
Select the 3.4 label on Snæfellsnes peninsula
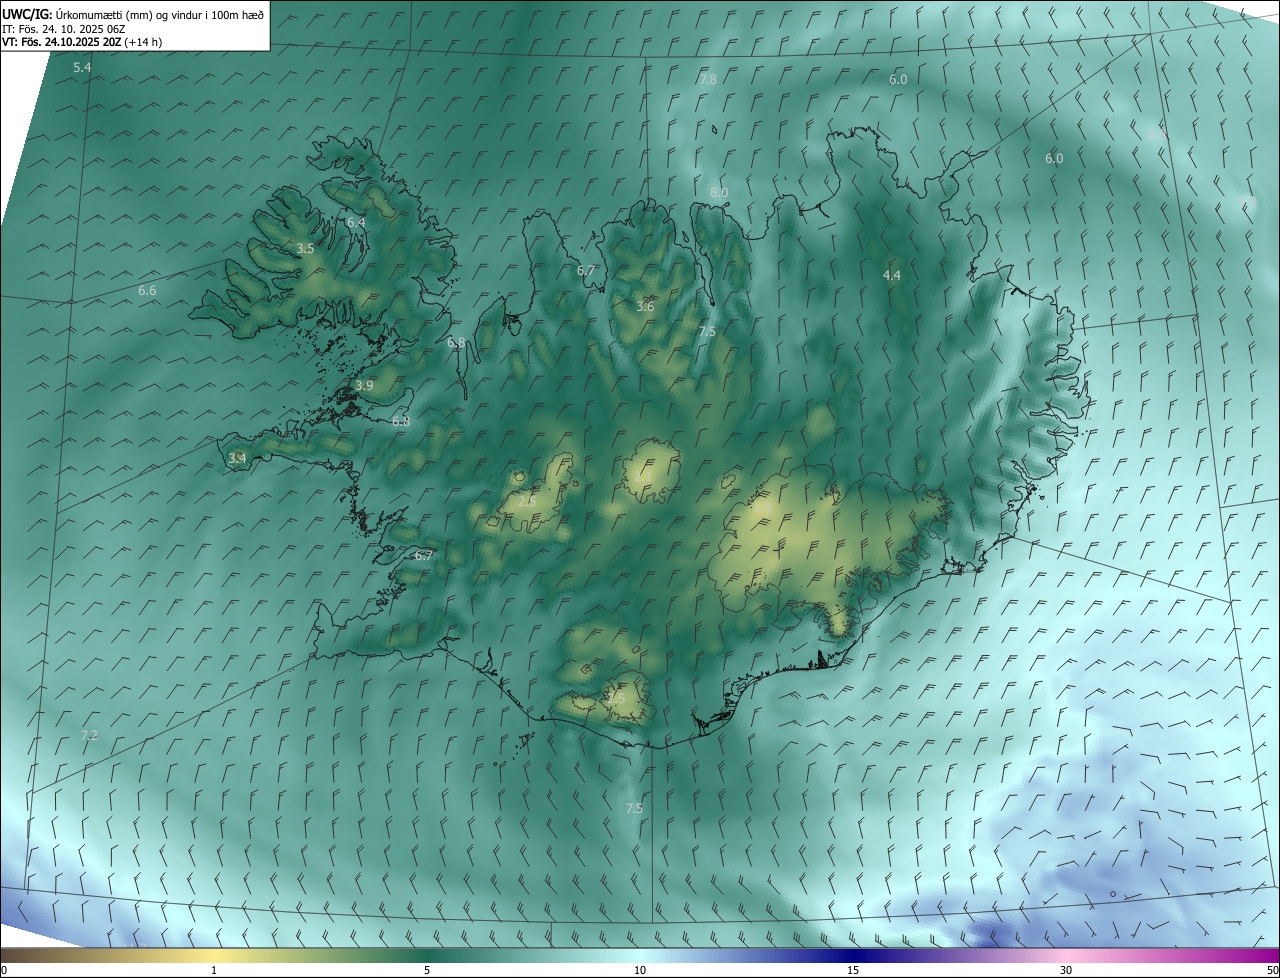pos(237,458)
